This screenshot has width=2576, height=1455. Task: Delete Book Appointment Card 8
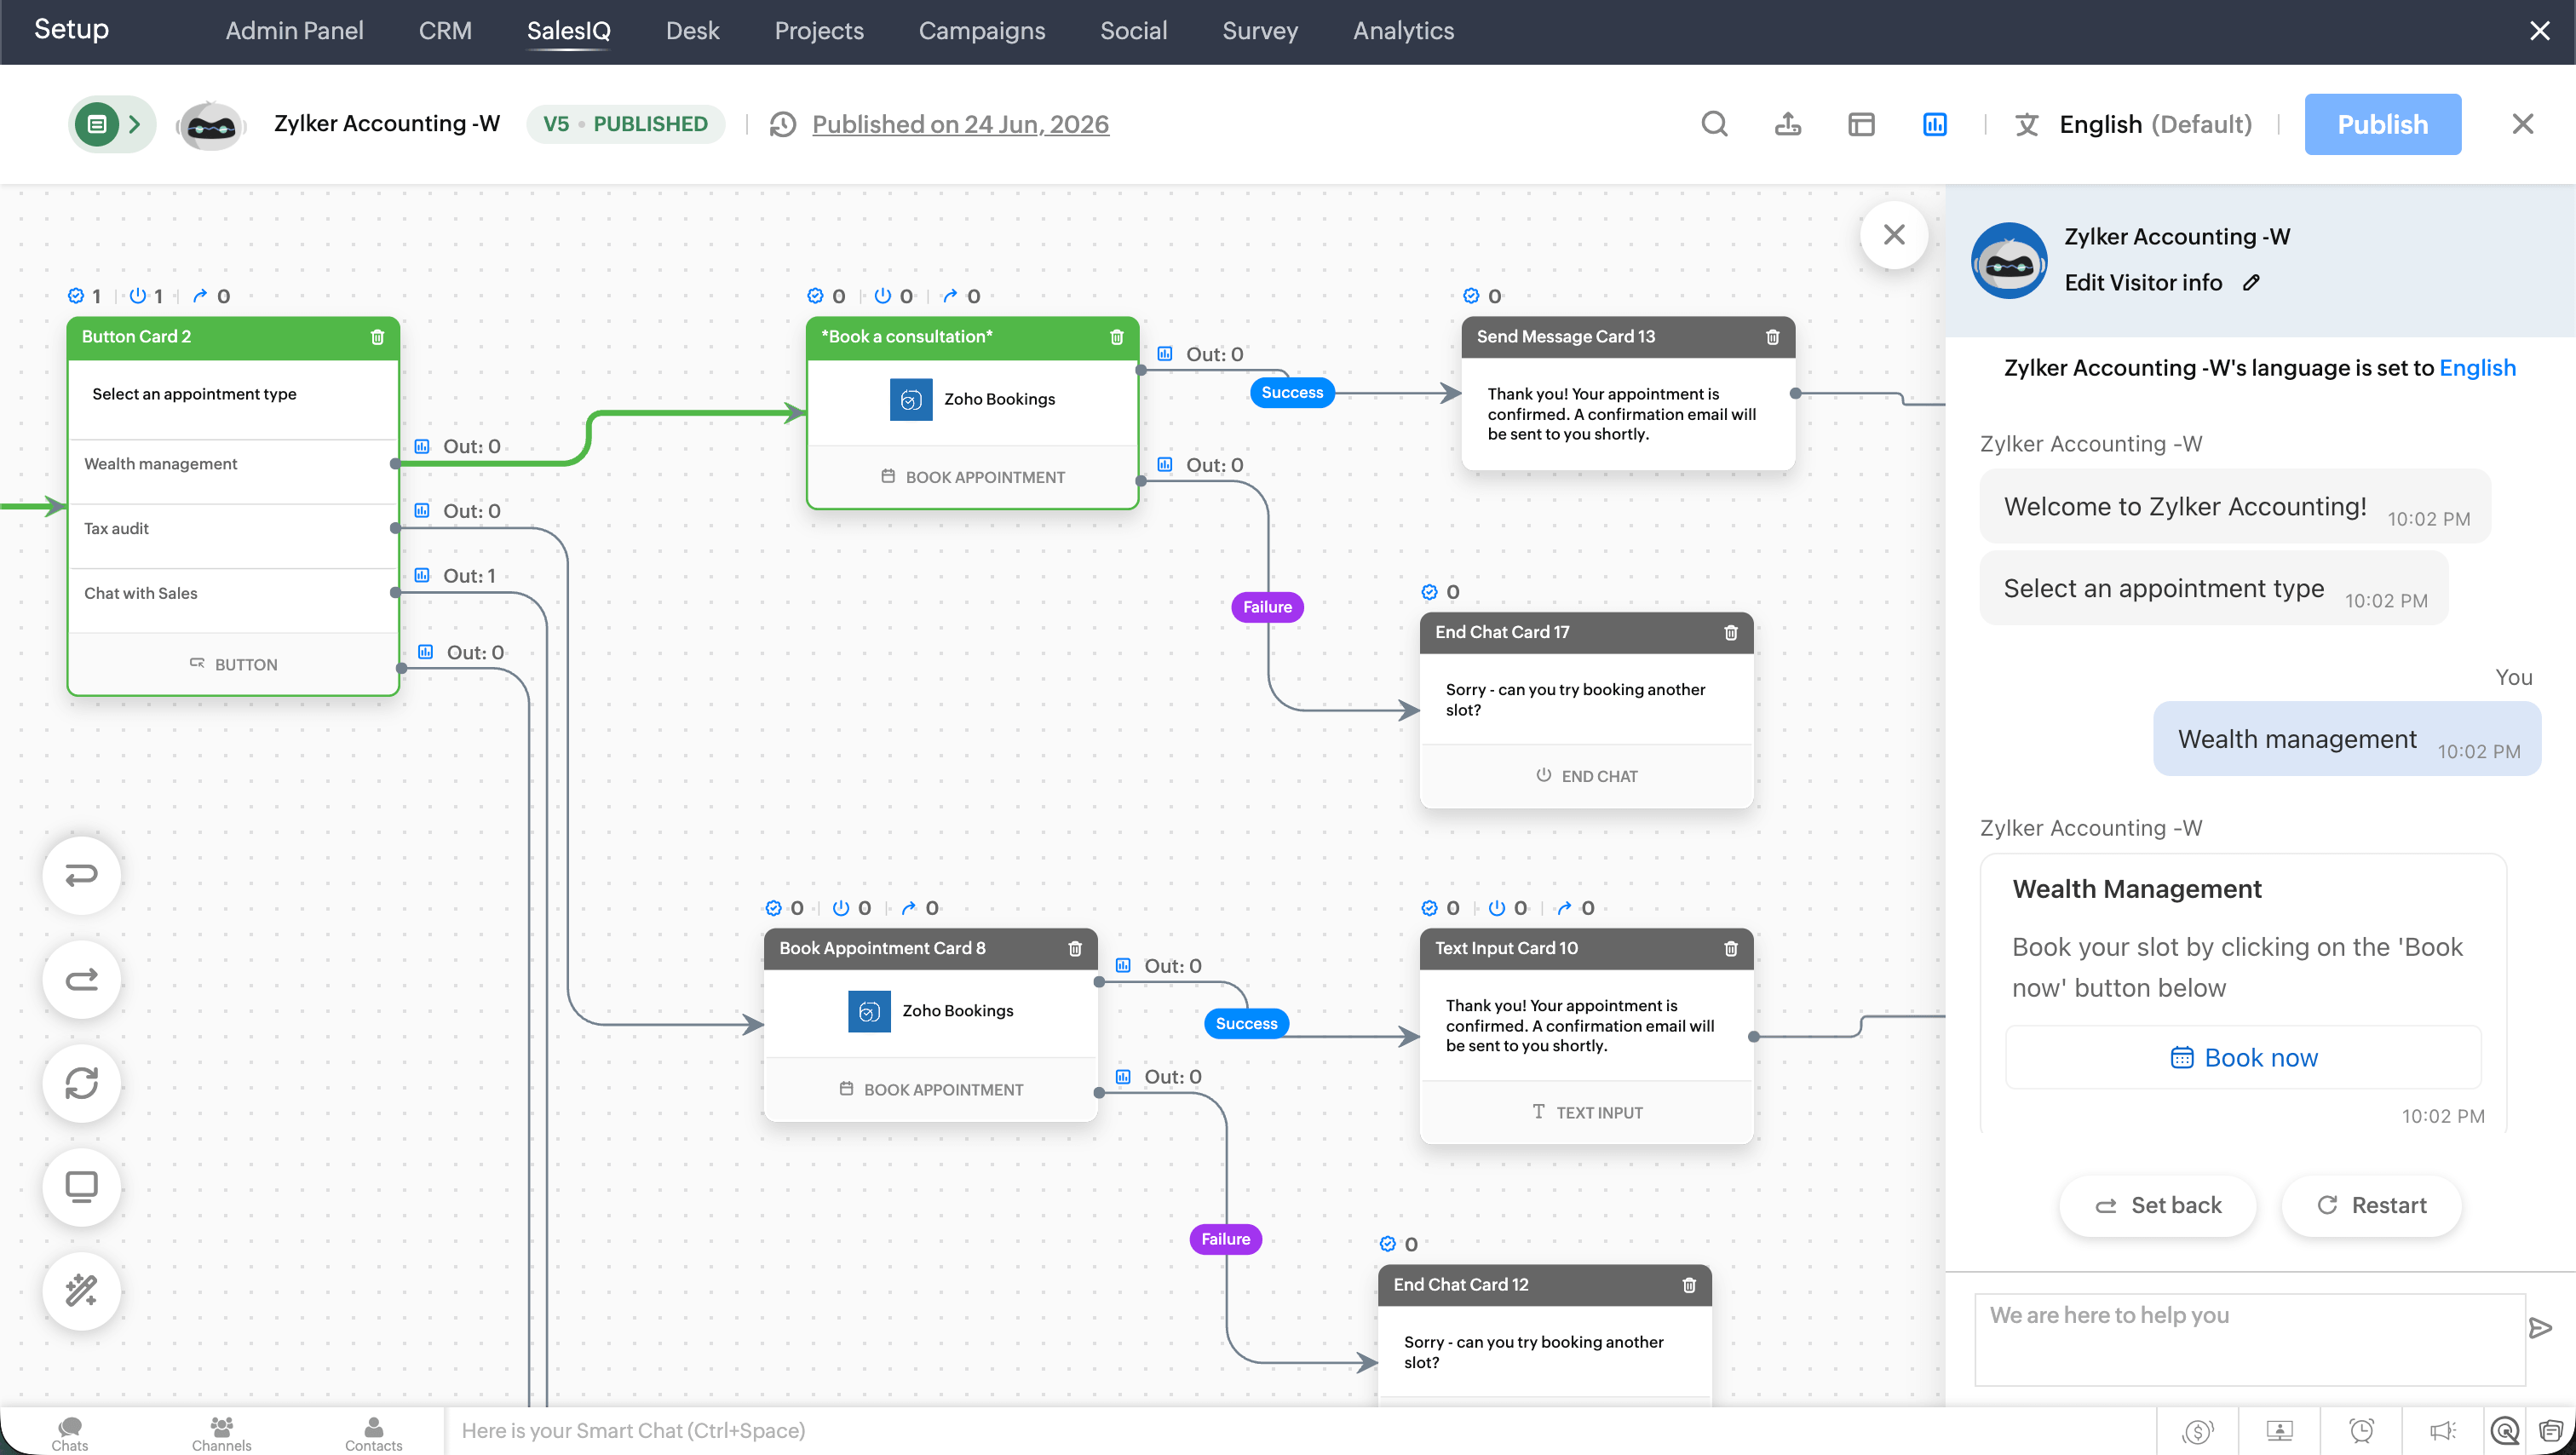[1074, 949]
